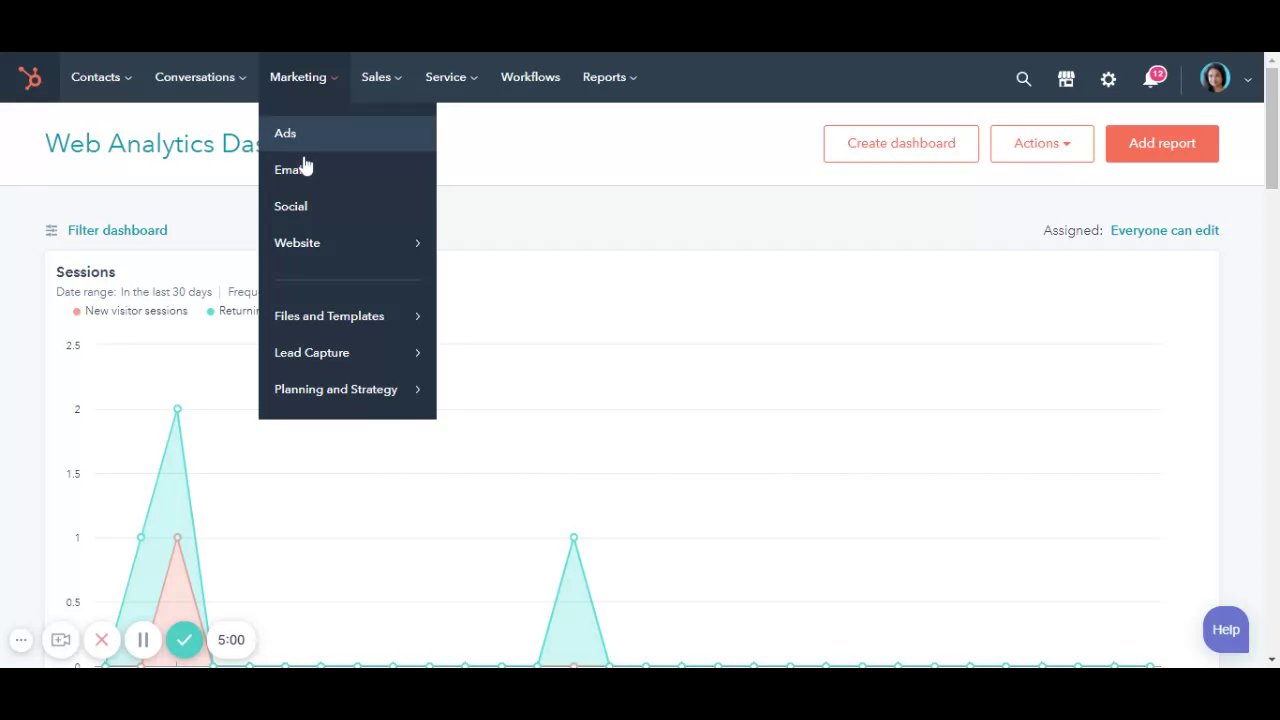This screenshot has width=1280, height=720.
Task: Click the red X recording cancel icon
Action: pyautogui.click(x=102, y=640)
